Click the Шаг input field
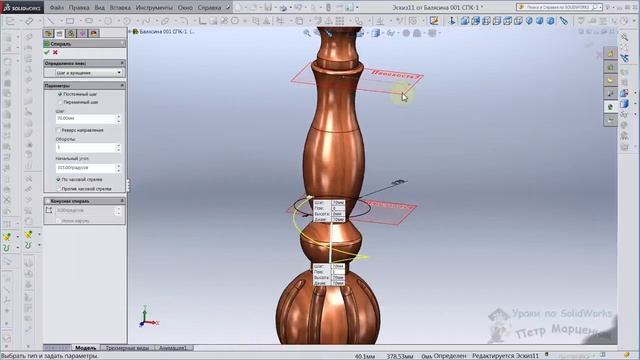This screenshot has height=360, width=640. [86, 118]
